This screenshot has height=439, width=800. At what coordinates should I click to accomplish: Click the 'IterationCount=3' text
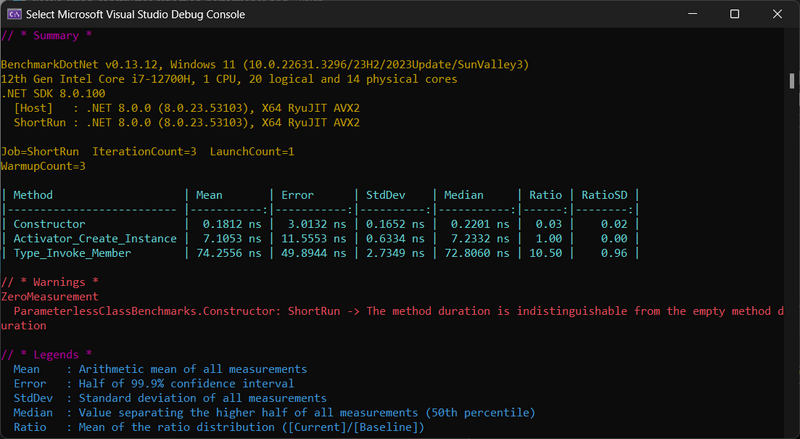tap(144, 152)
